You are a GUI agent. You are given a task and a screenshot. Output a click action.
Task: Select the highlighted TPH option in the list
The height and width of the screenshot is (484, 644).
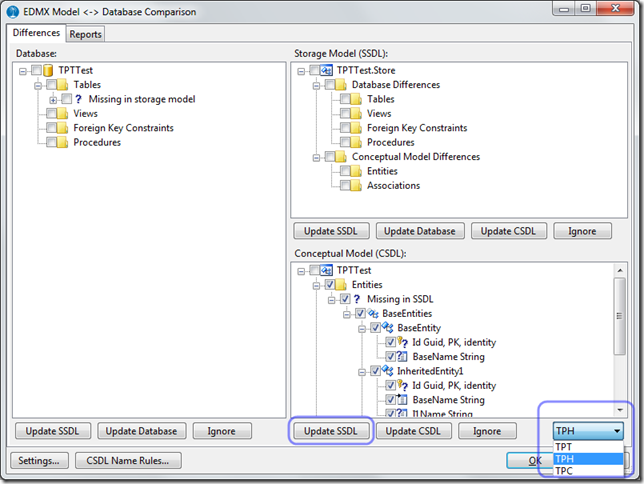[588, 459]
